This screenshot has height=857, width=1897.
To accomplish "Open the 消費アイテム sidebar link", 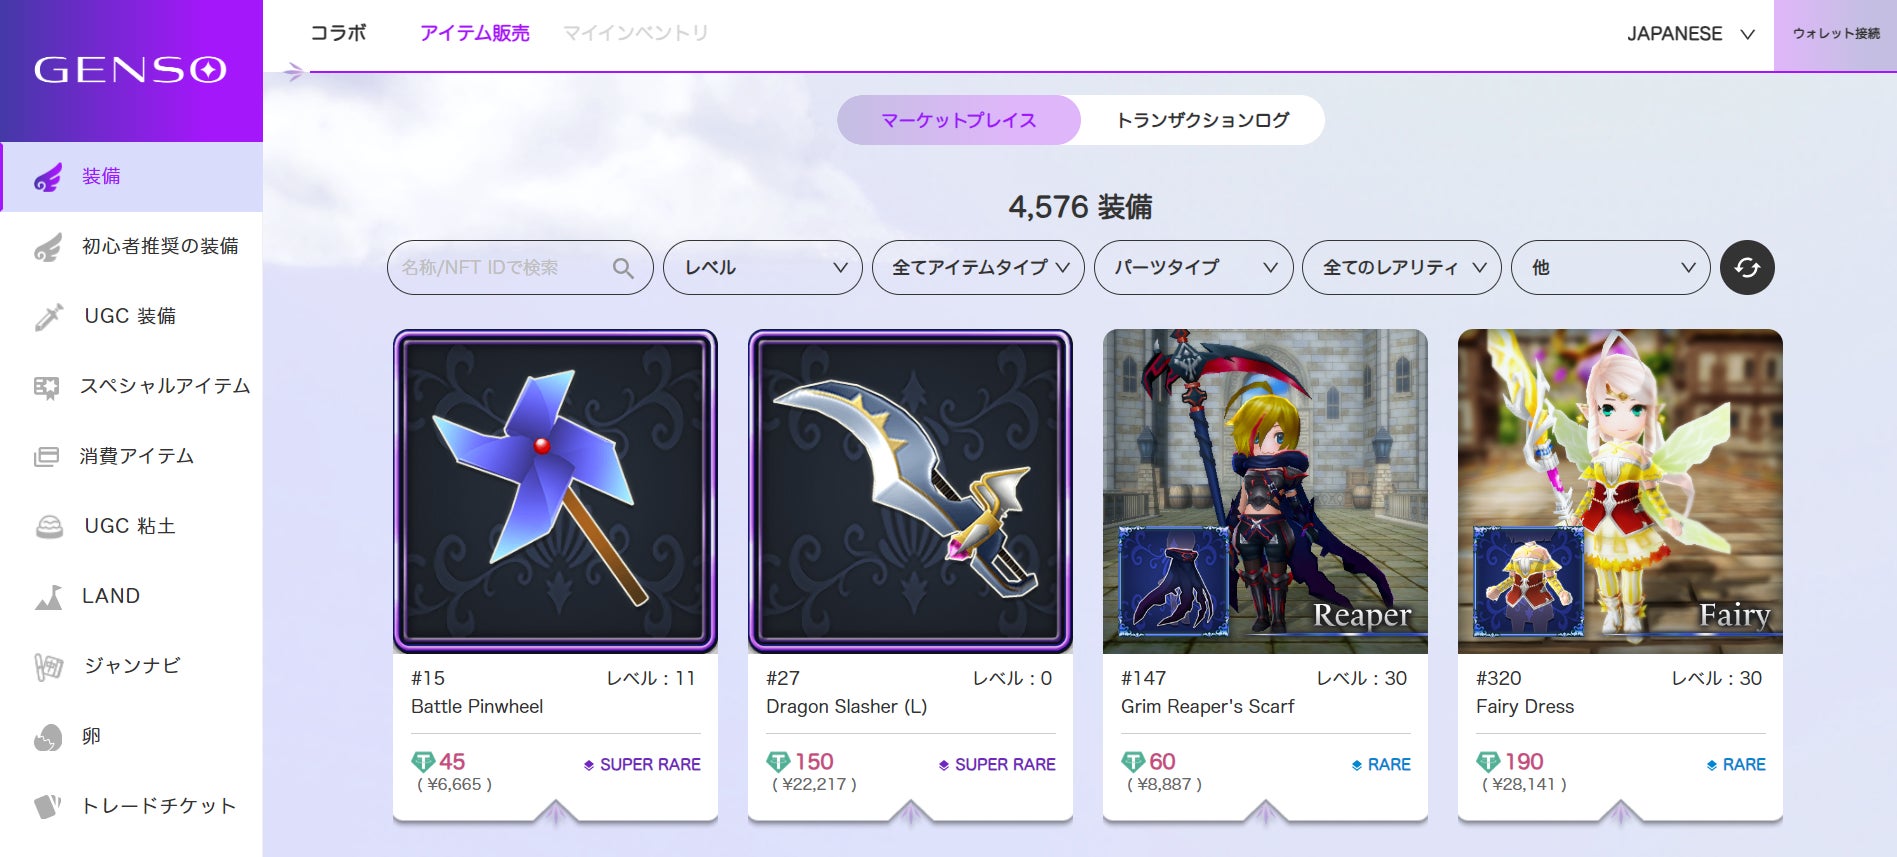I will click(x=136, y=456).
